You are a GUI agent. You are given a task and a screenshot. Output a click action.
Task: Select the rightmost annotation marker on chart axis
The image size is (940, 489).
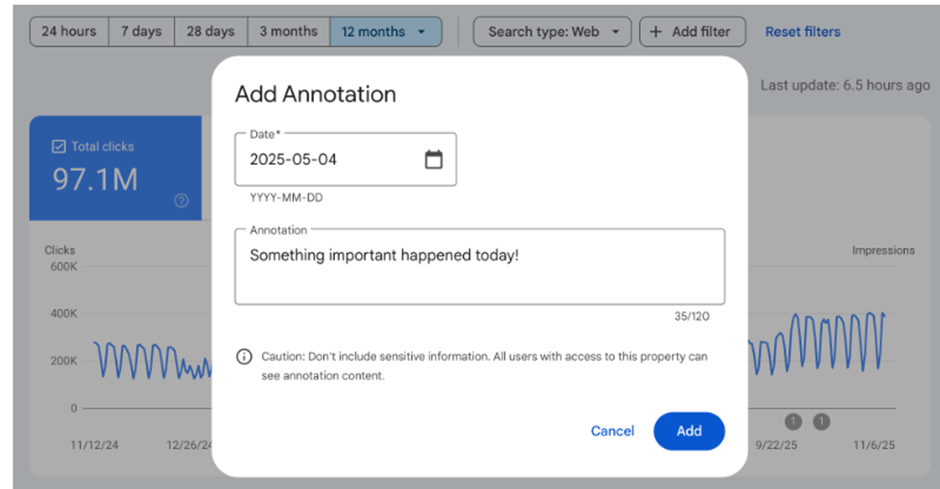tap(821, 421)
